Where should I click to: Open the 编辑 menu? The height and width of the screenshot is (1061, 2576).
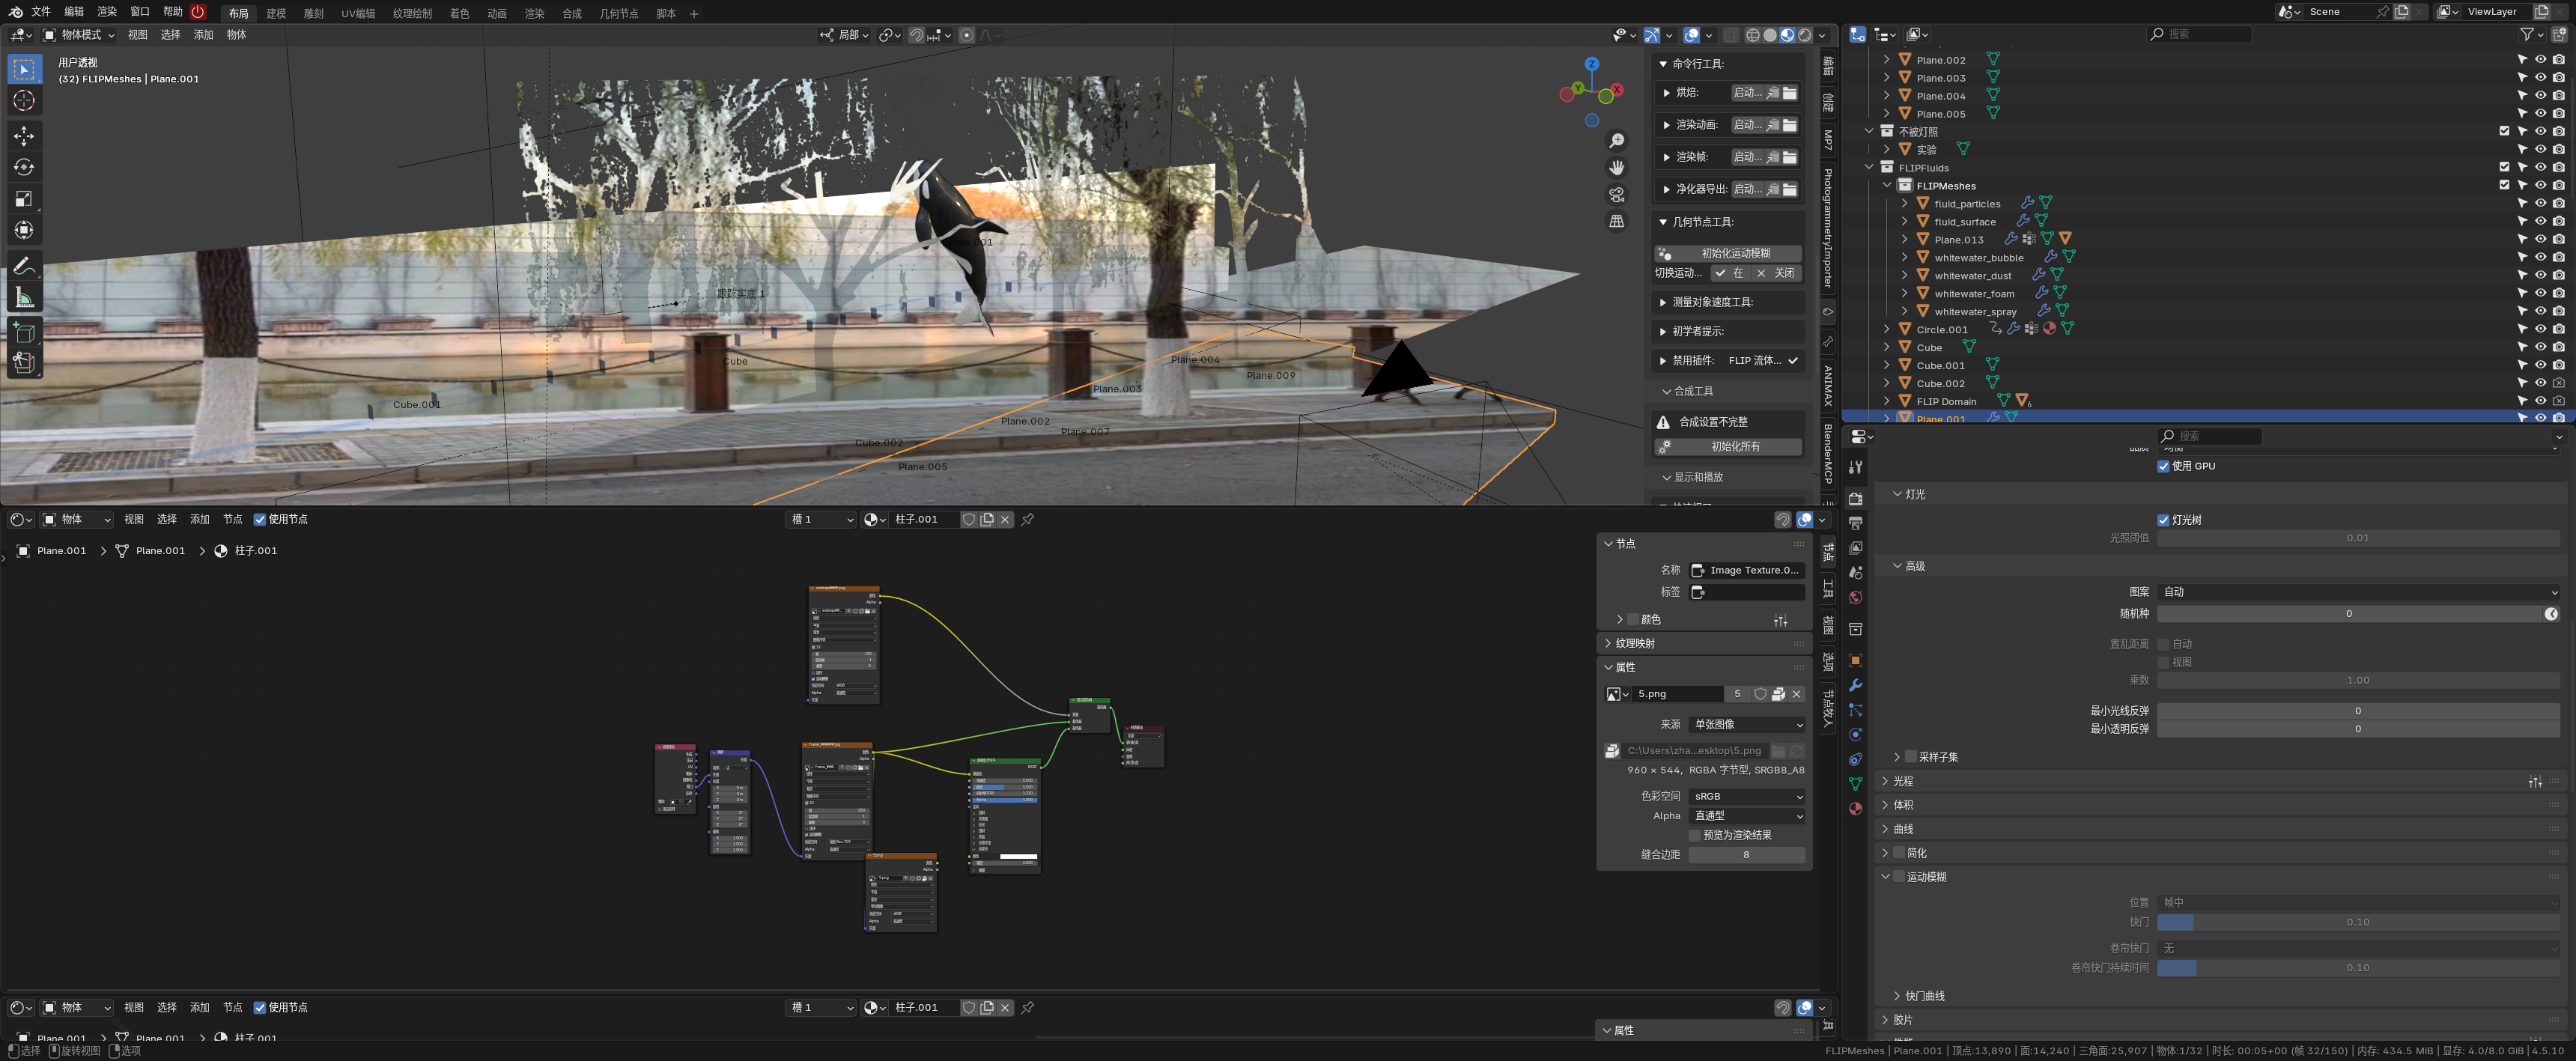(x=74, y=12)
